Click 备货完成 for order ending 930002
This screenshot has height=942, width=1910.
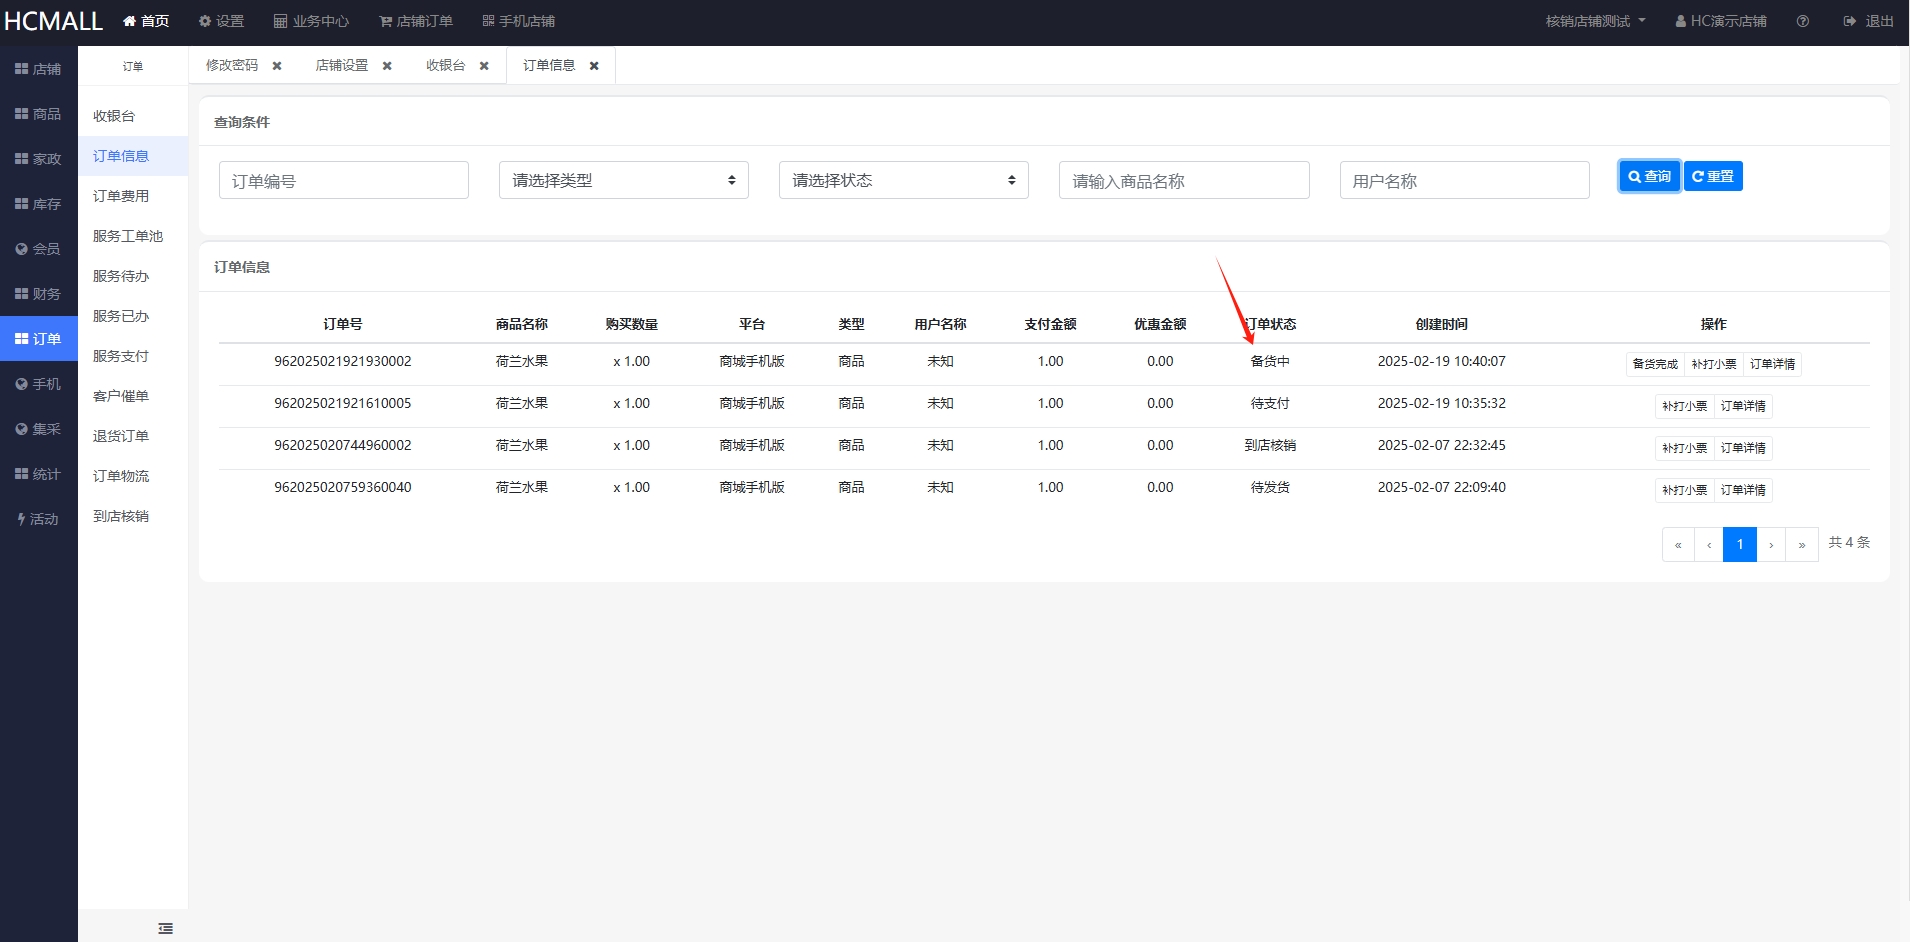point(1655,364)
